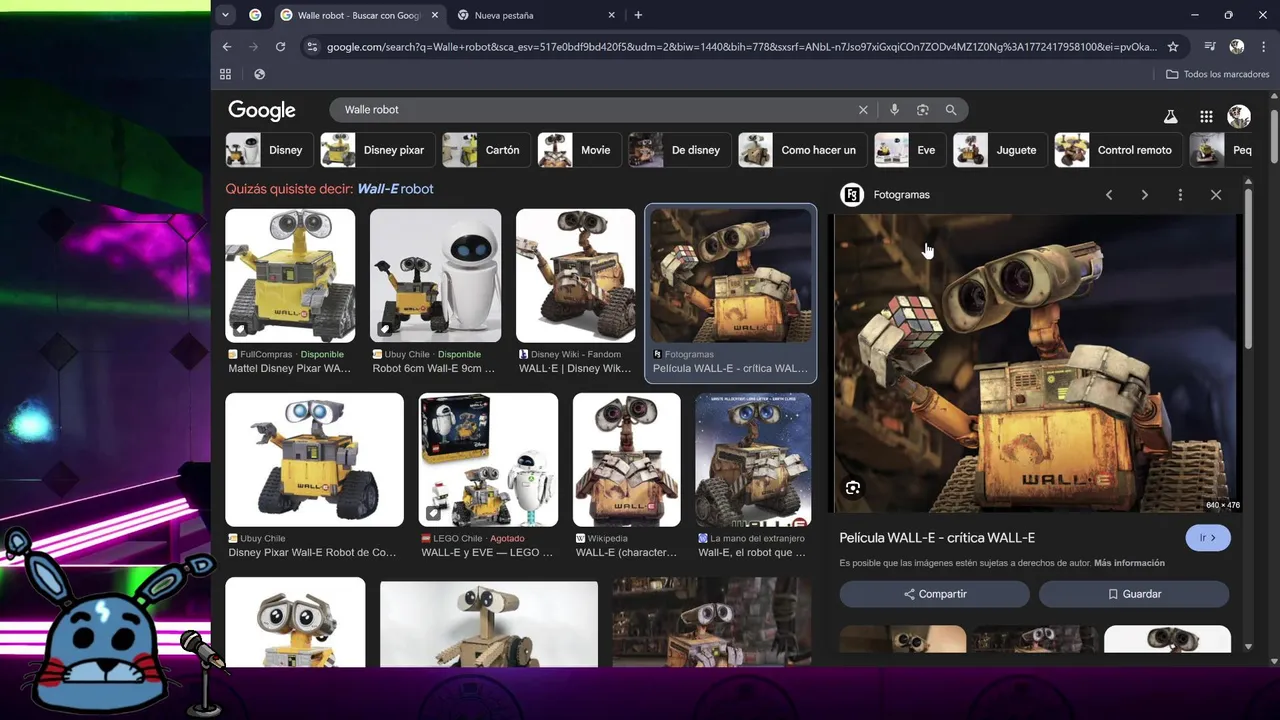This screenshot has height=720, width=1280.
Task: Open the Ubuy Chile Robot 6cm image result
Action: click(x=436, y=276)
